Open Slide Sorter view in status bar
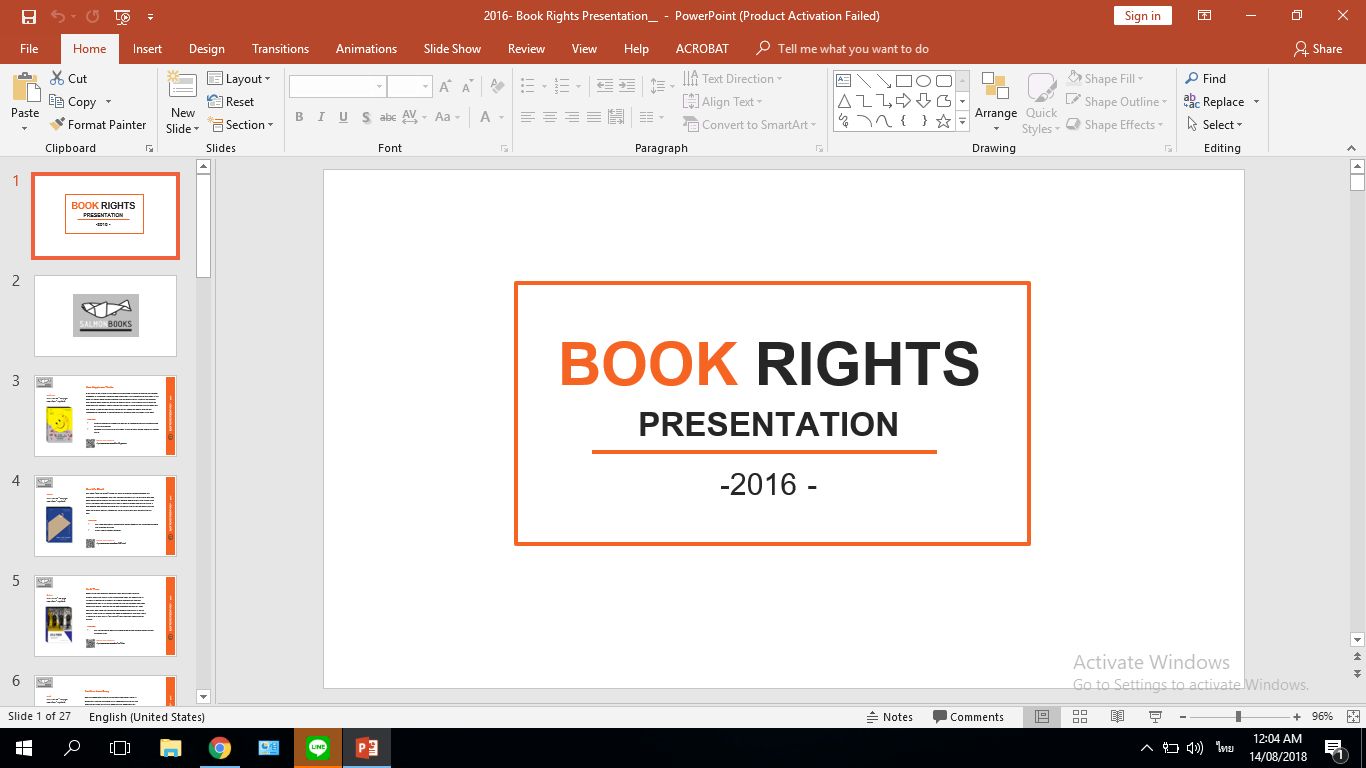The image size is (1366, 768). [1080, 717]
